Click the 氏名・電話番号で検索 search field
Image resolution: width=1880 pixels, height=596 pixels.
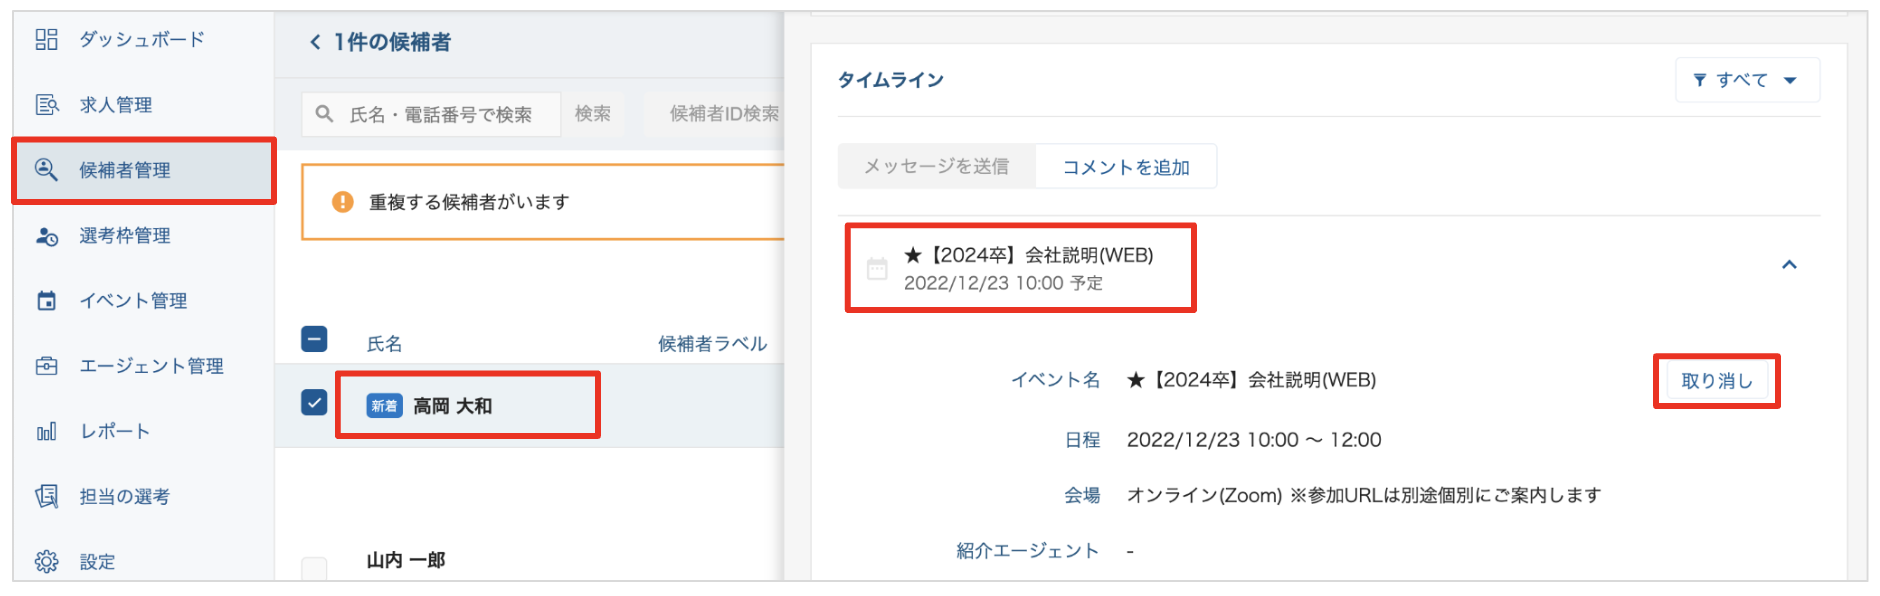(440, 115)
